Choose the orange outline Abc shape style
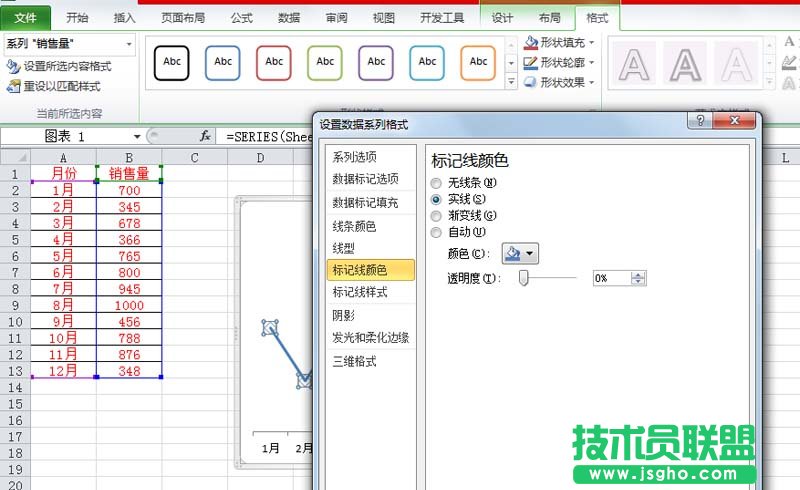800x490 pixels. point(478,63)
